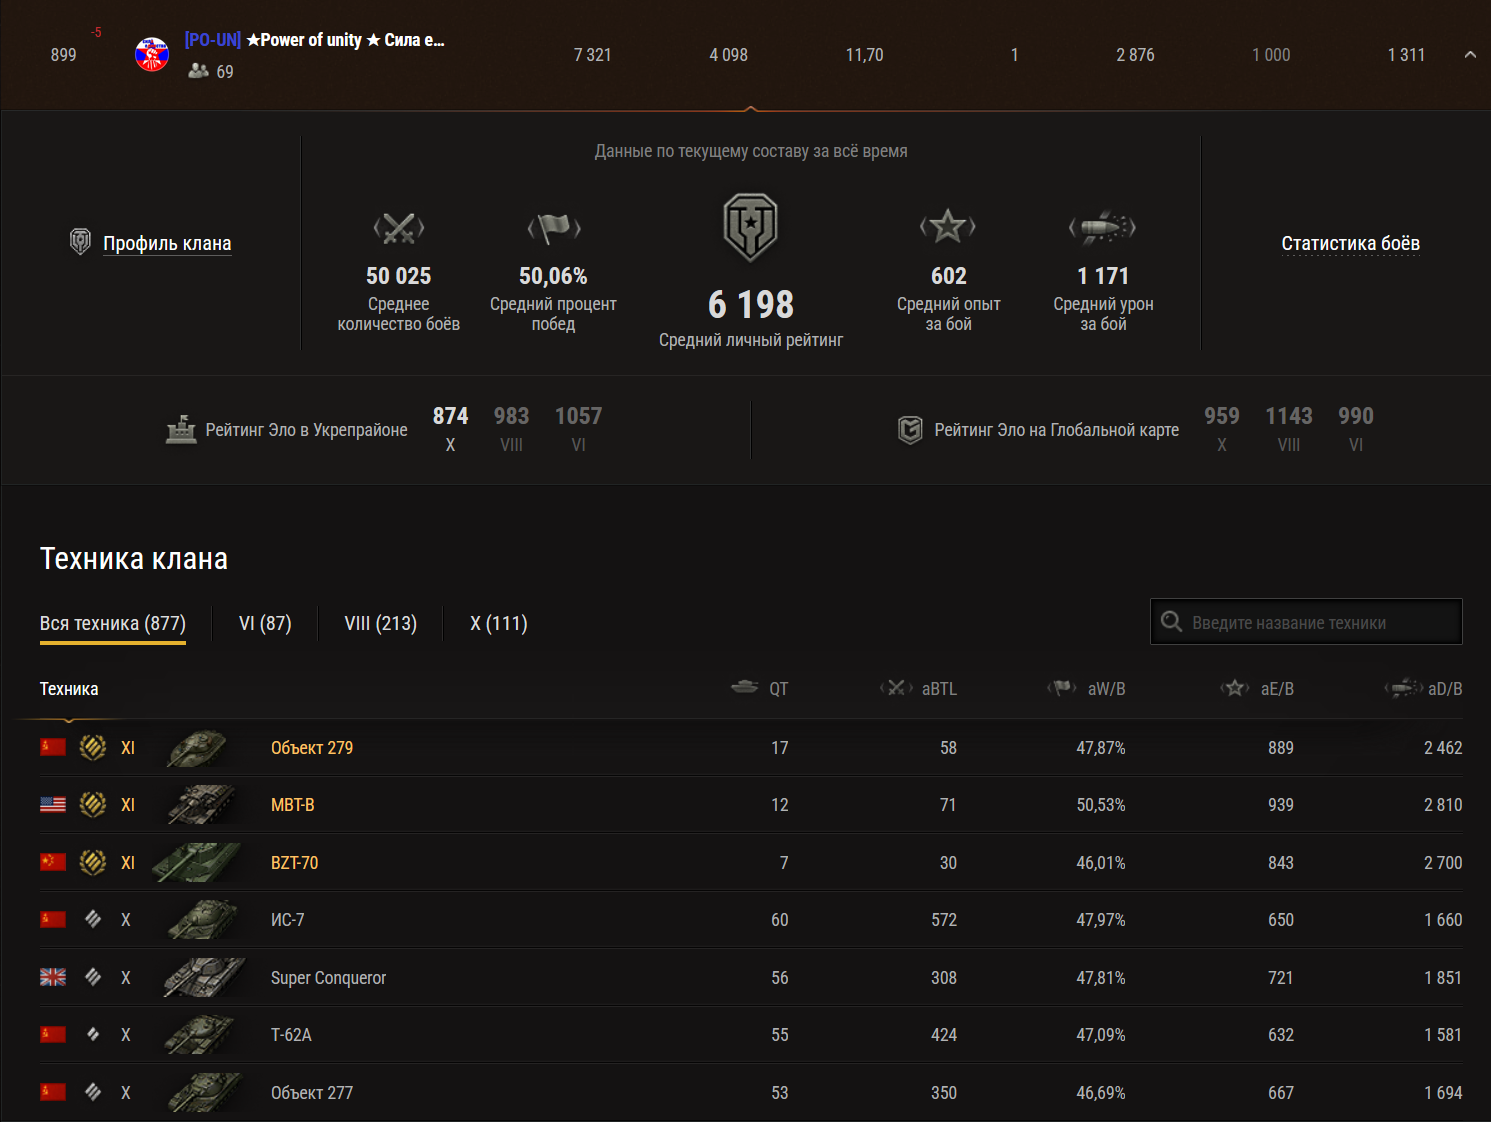Viewport: 1491px width, 1122px height.
Task: Click the Global Map tier VI rating 990
Action: [1356, 416]
